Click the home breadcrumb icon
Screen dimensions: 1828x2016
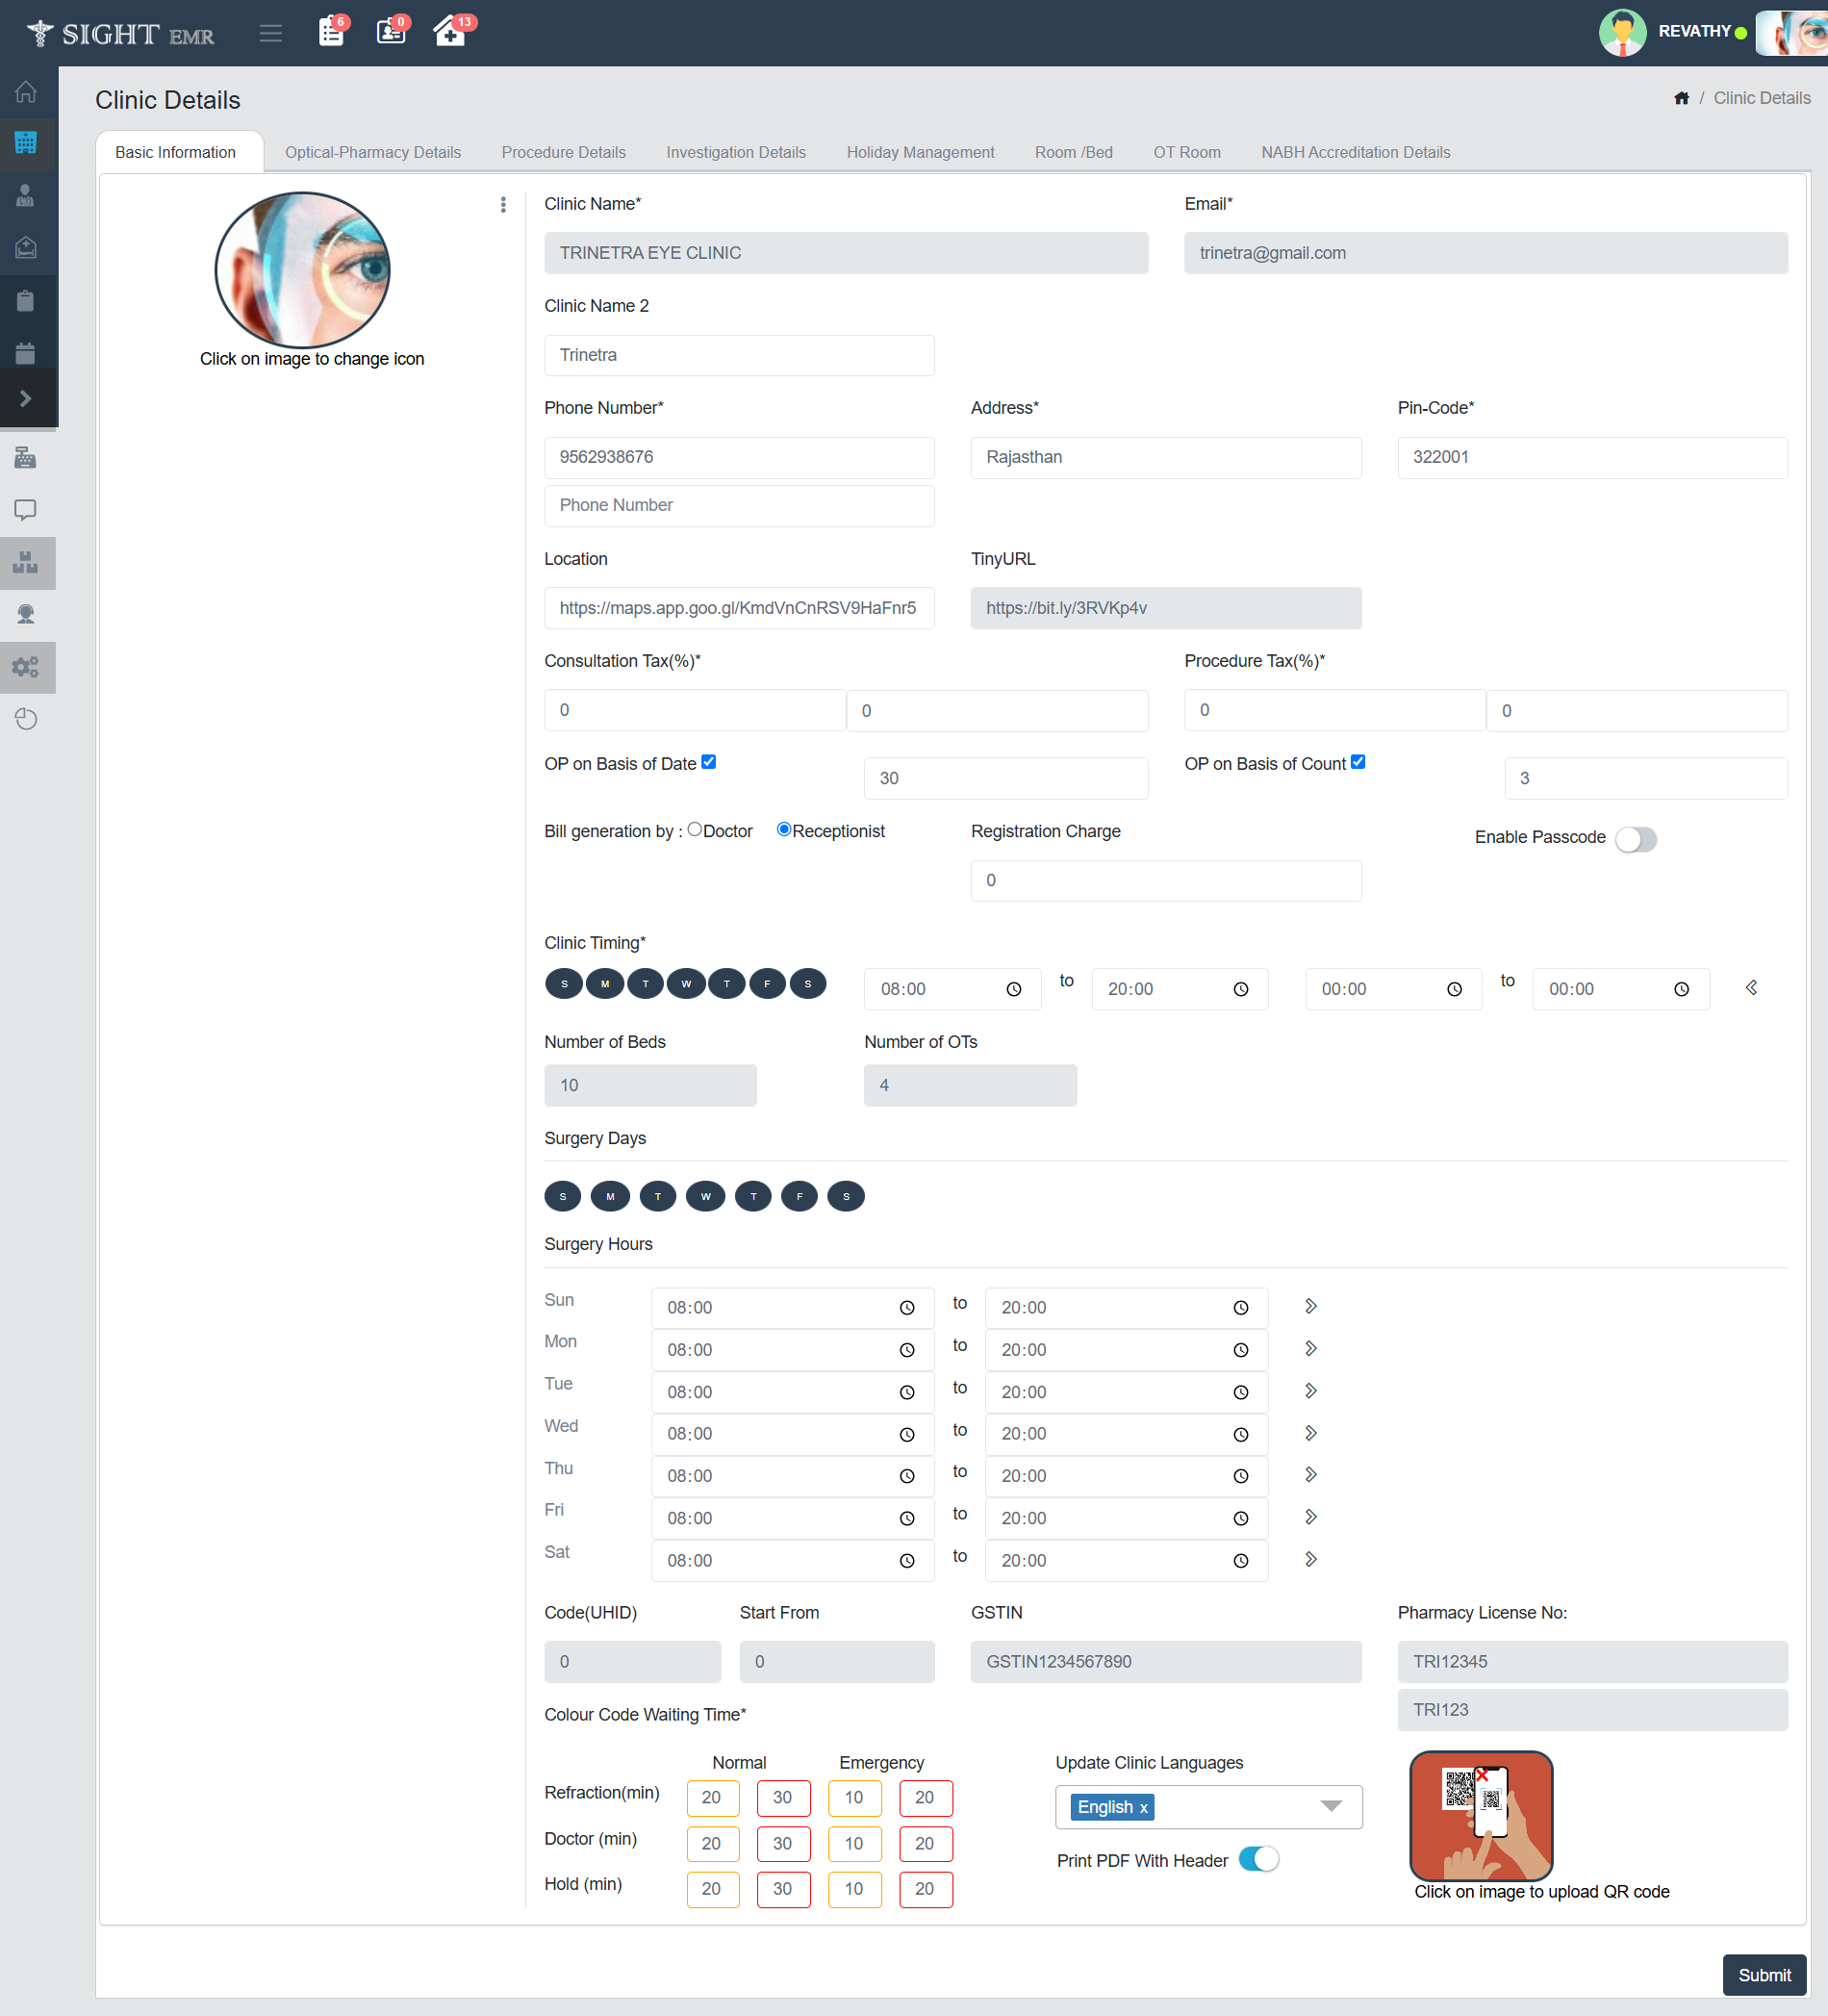pos(1681,98)
